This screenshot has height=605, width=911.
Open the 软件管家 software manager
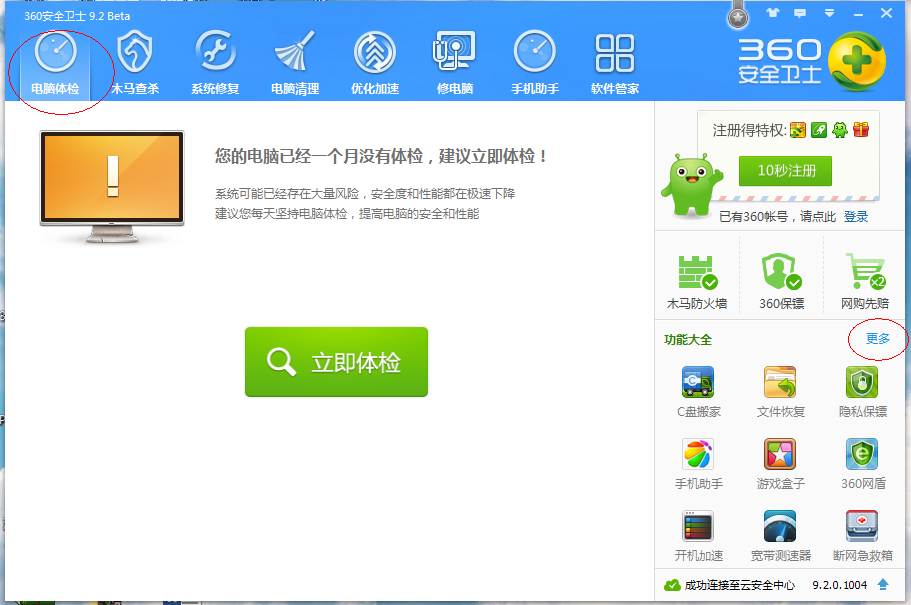[x=615, y=63]
